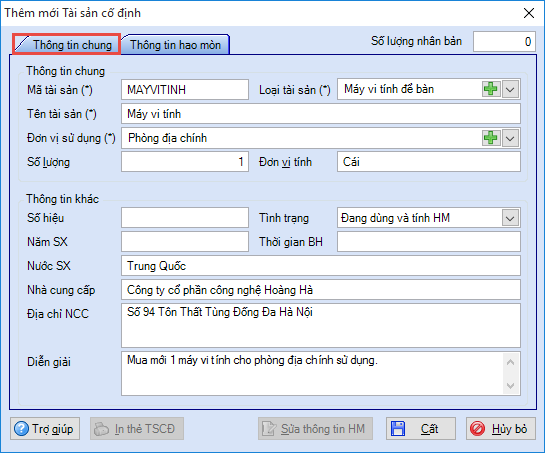The height and width of the screenshot is (453, 545).
Task: Click the Trợ giúp help icon button
Action: pyautogui.click(x=45, y=429)
